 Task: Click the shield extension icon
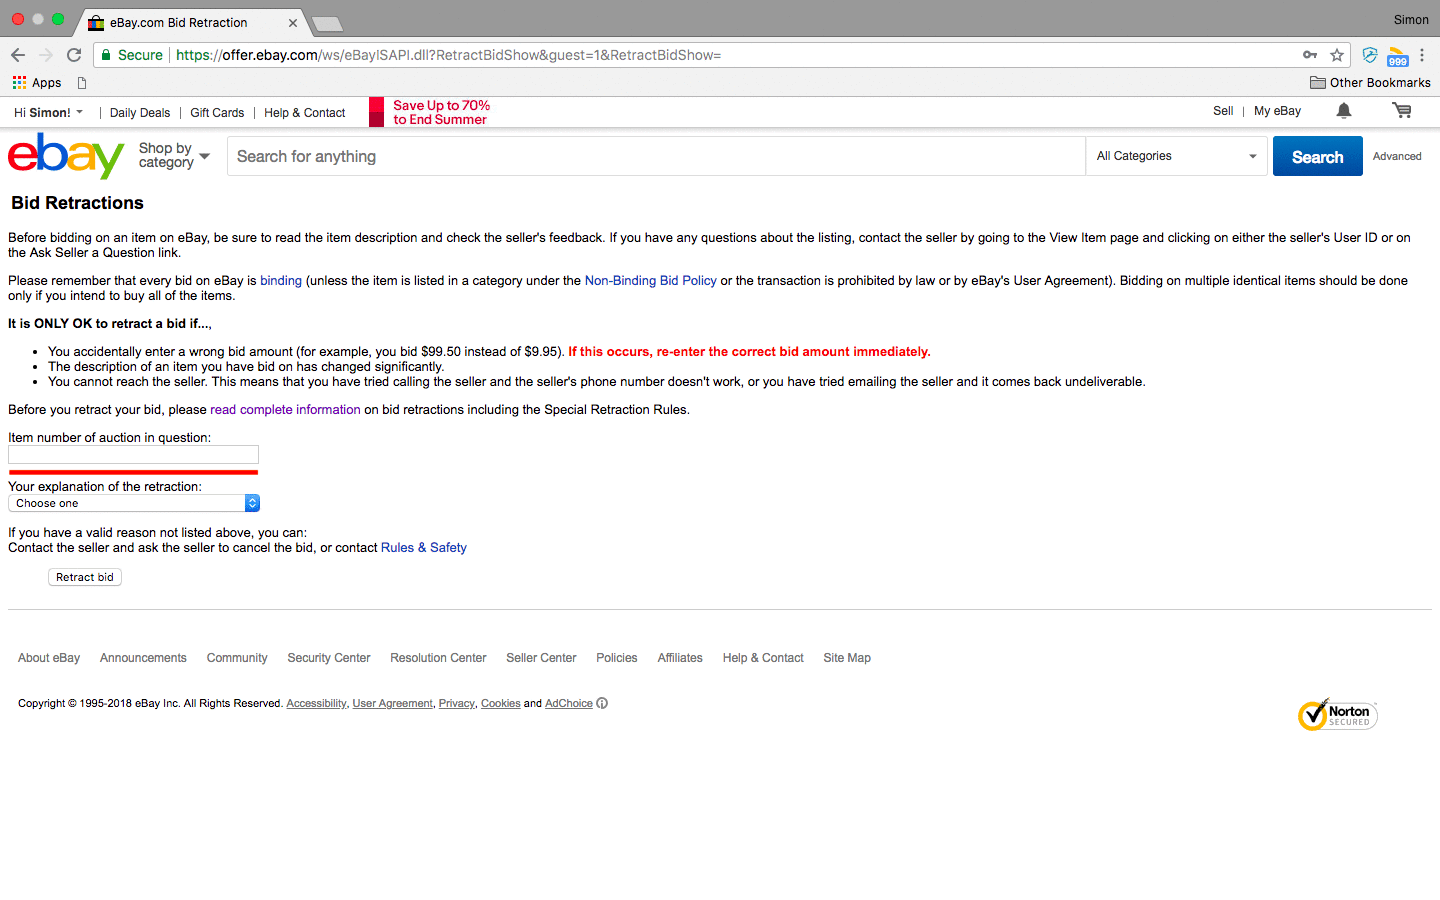1370,55
